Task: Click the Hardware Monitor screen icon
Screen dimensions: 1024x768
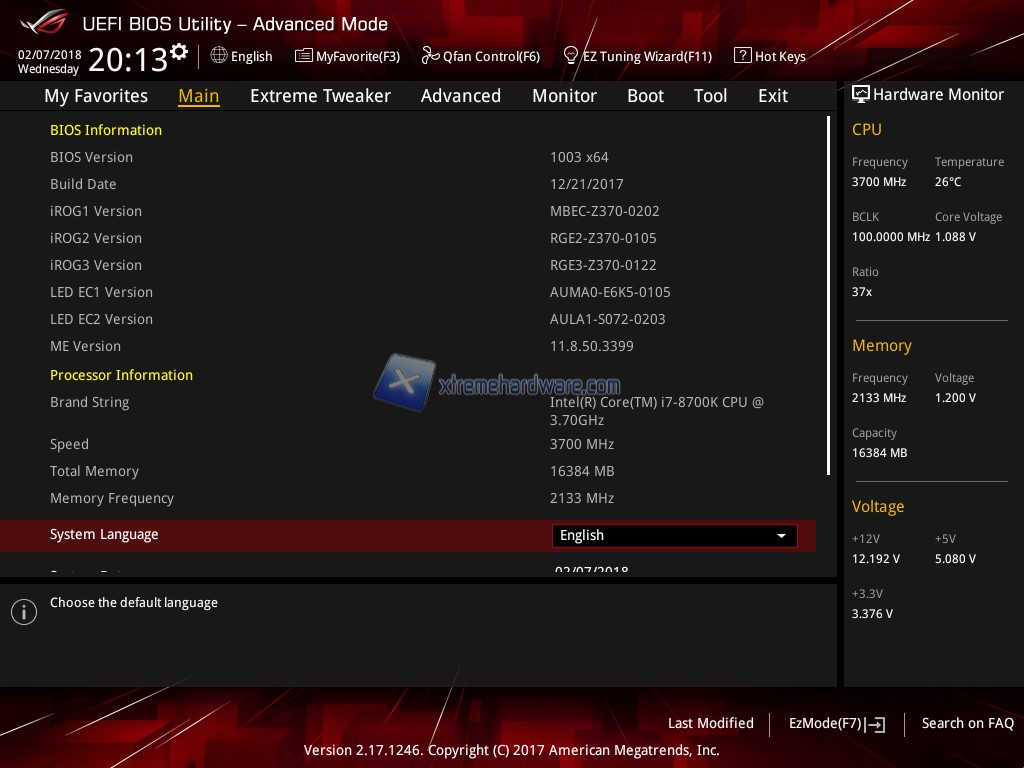Action: [x=860, y=95]
